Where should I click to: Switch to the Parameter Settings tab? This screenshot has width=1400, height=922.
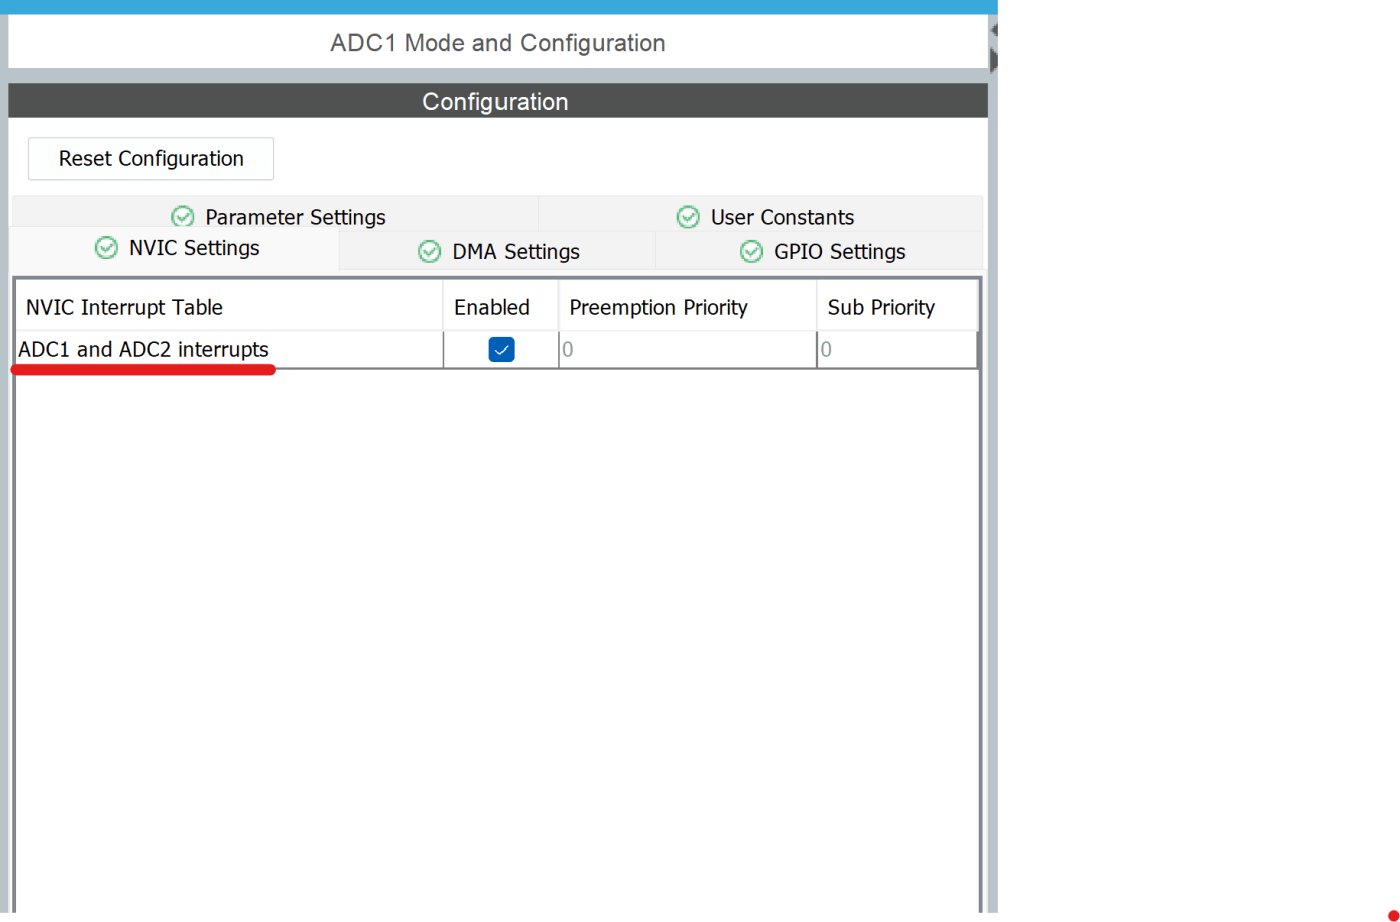(294, 216)
